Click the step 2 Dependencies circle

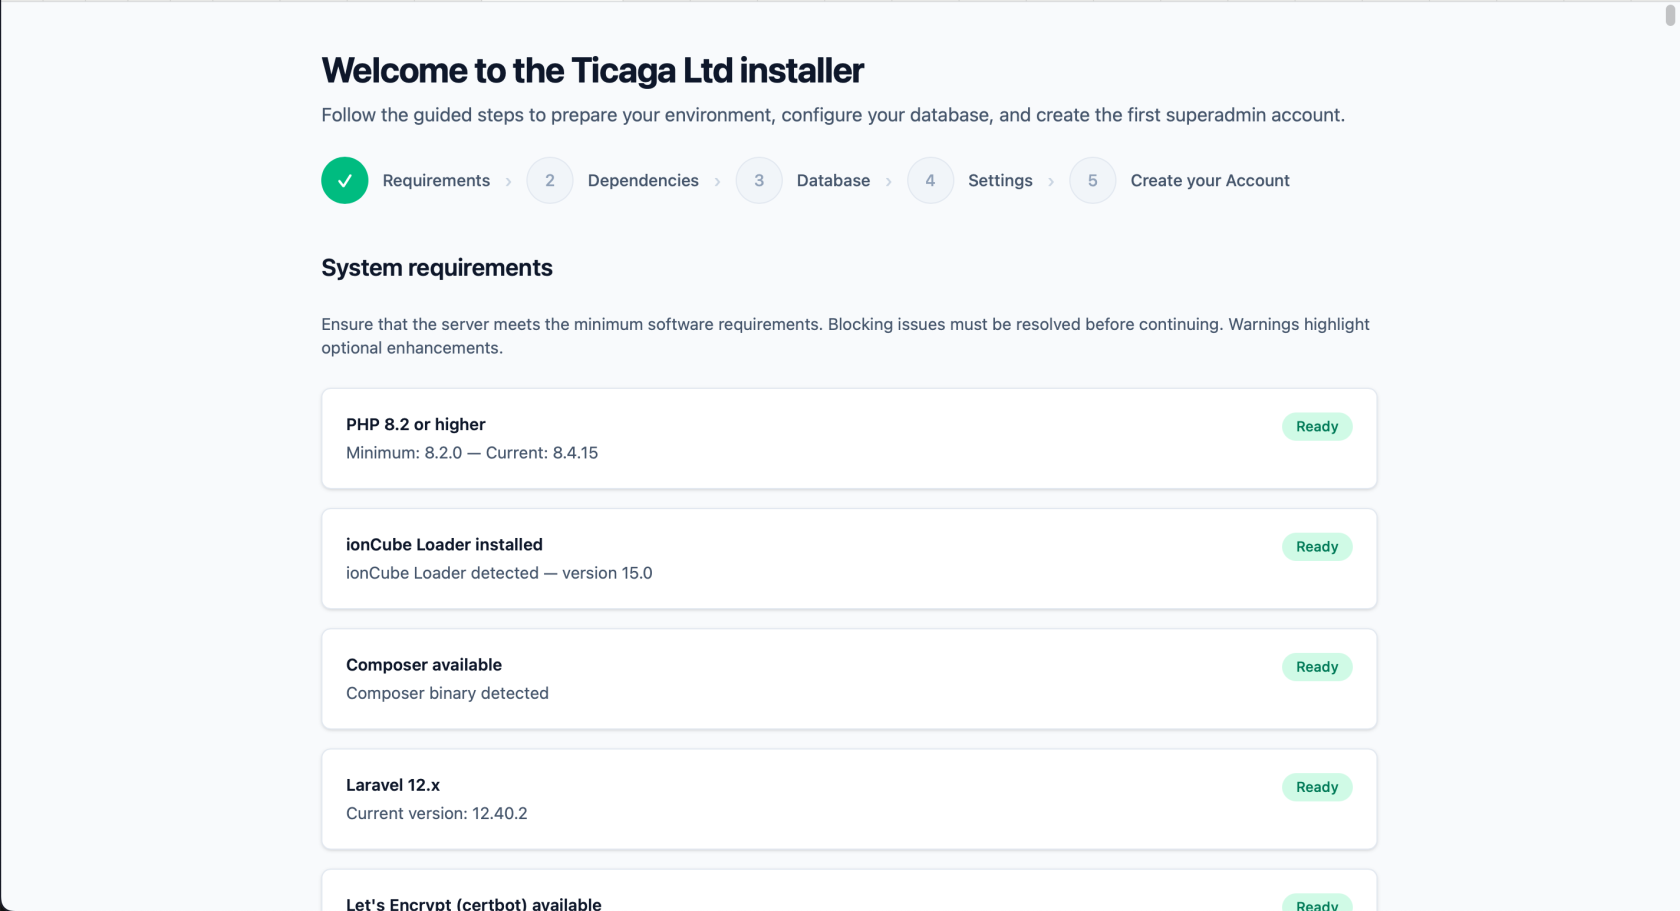549,181
